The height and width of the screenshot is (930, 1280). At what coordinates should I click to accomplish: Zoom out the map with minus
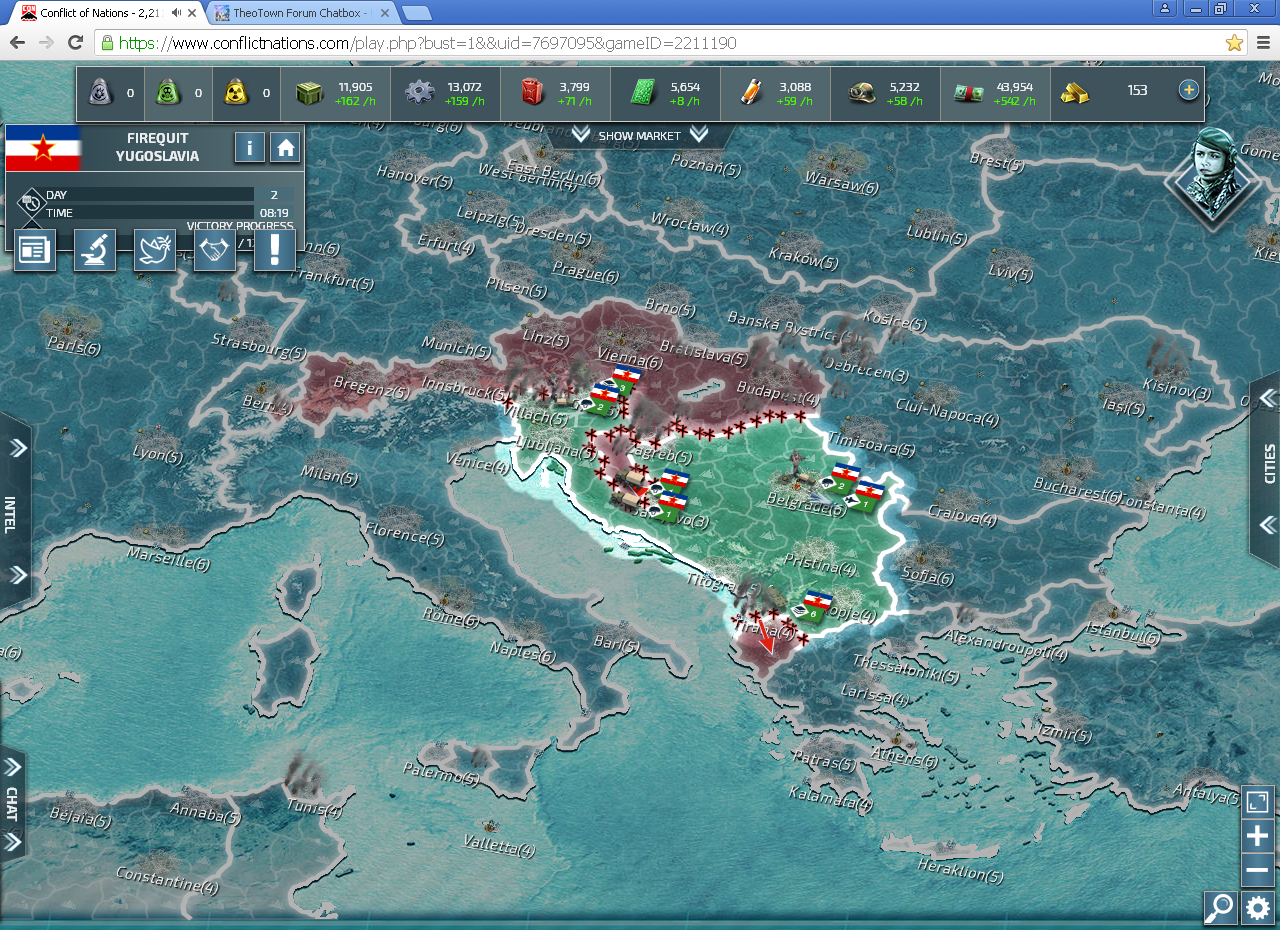point(1258,870)
